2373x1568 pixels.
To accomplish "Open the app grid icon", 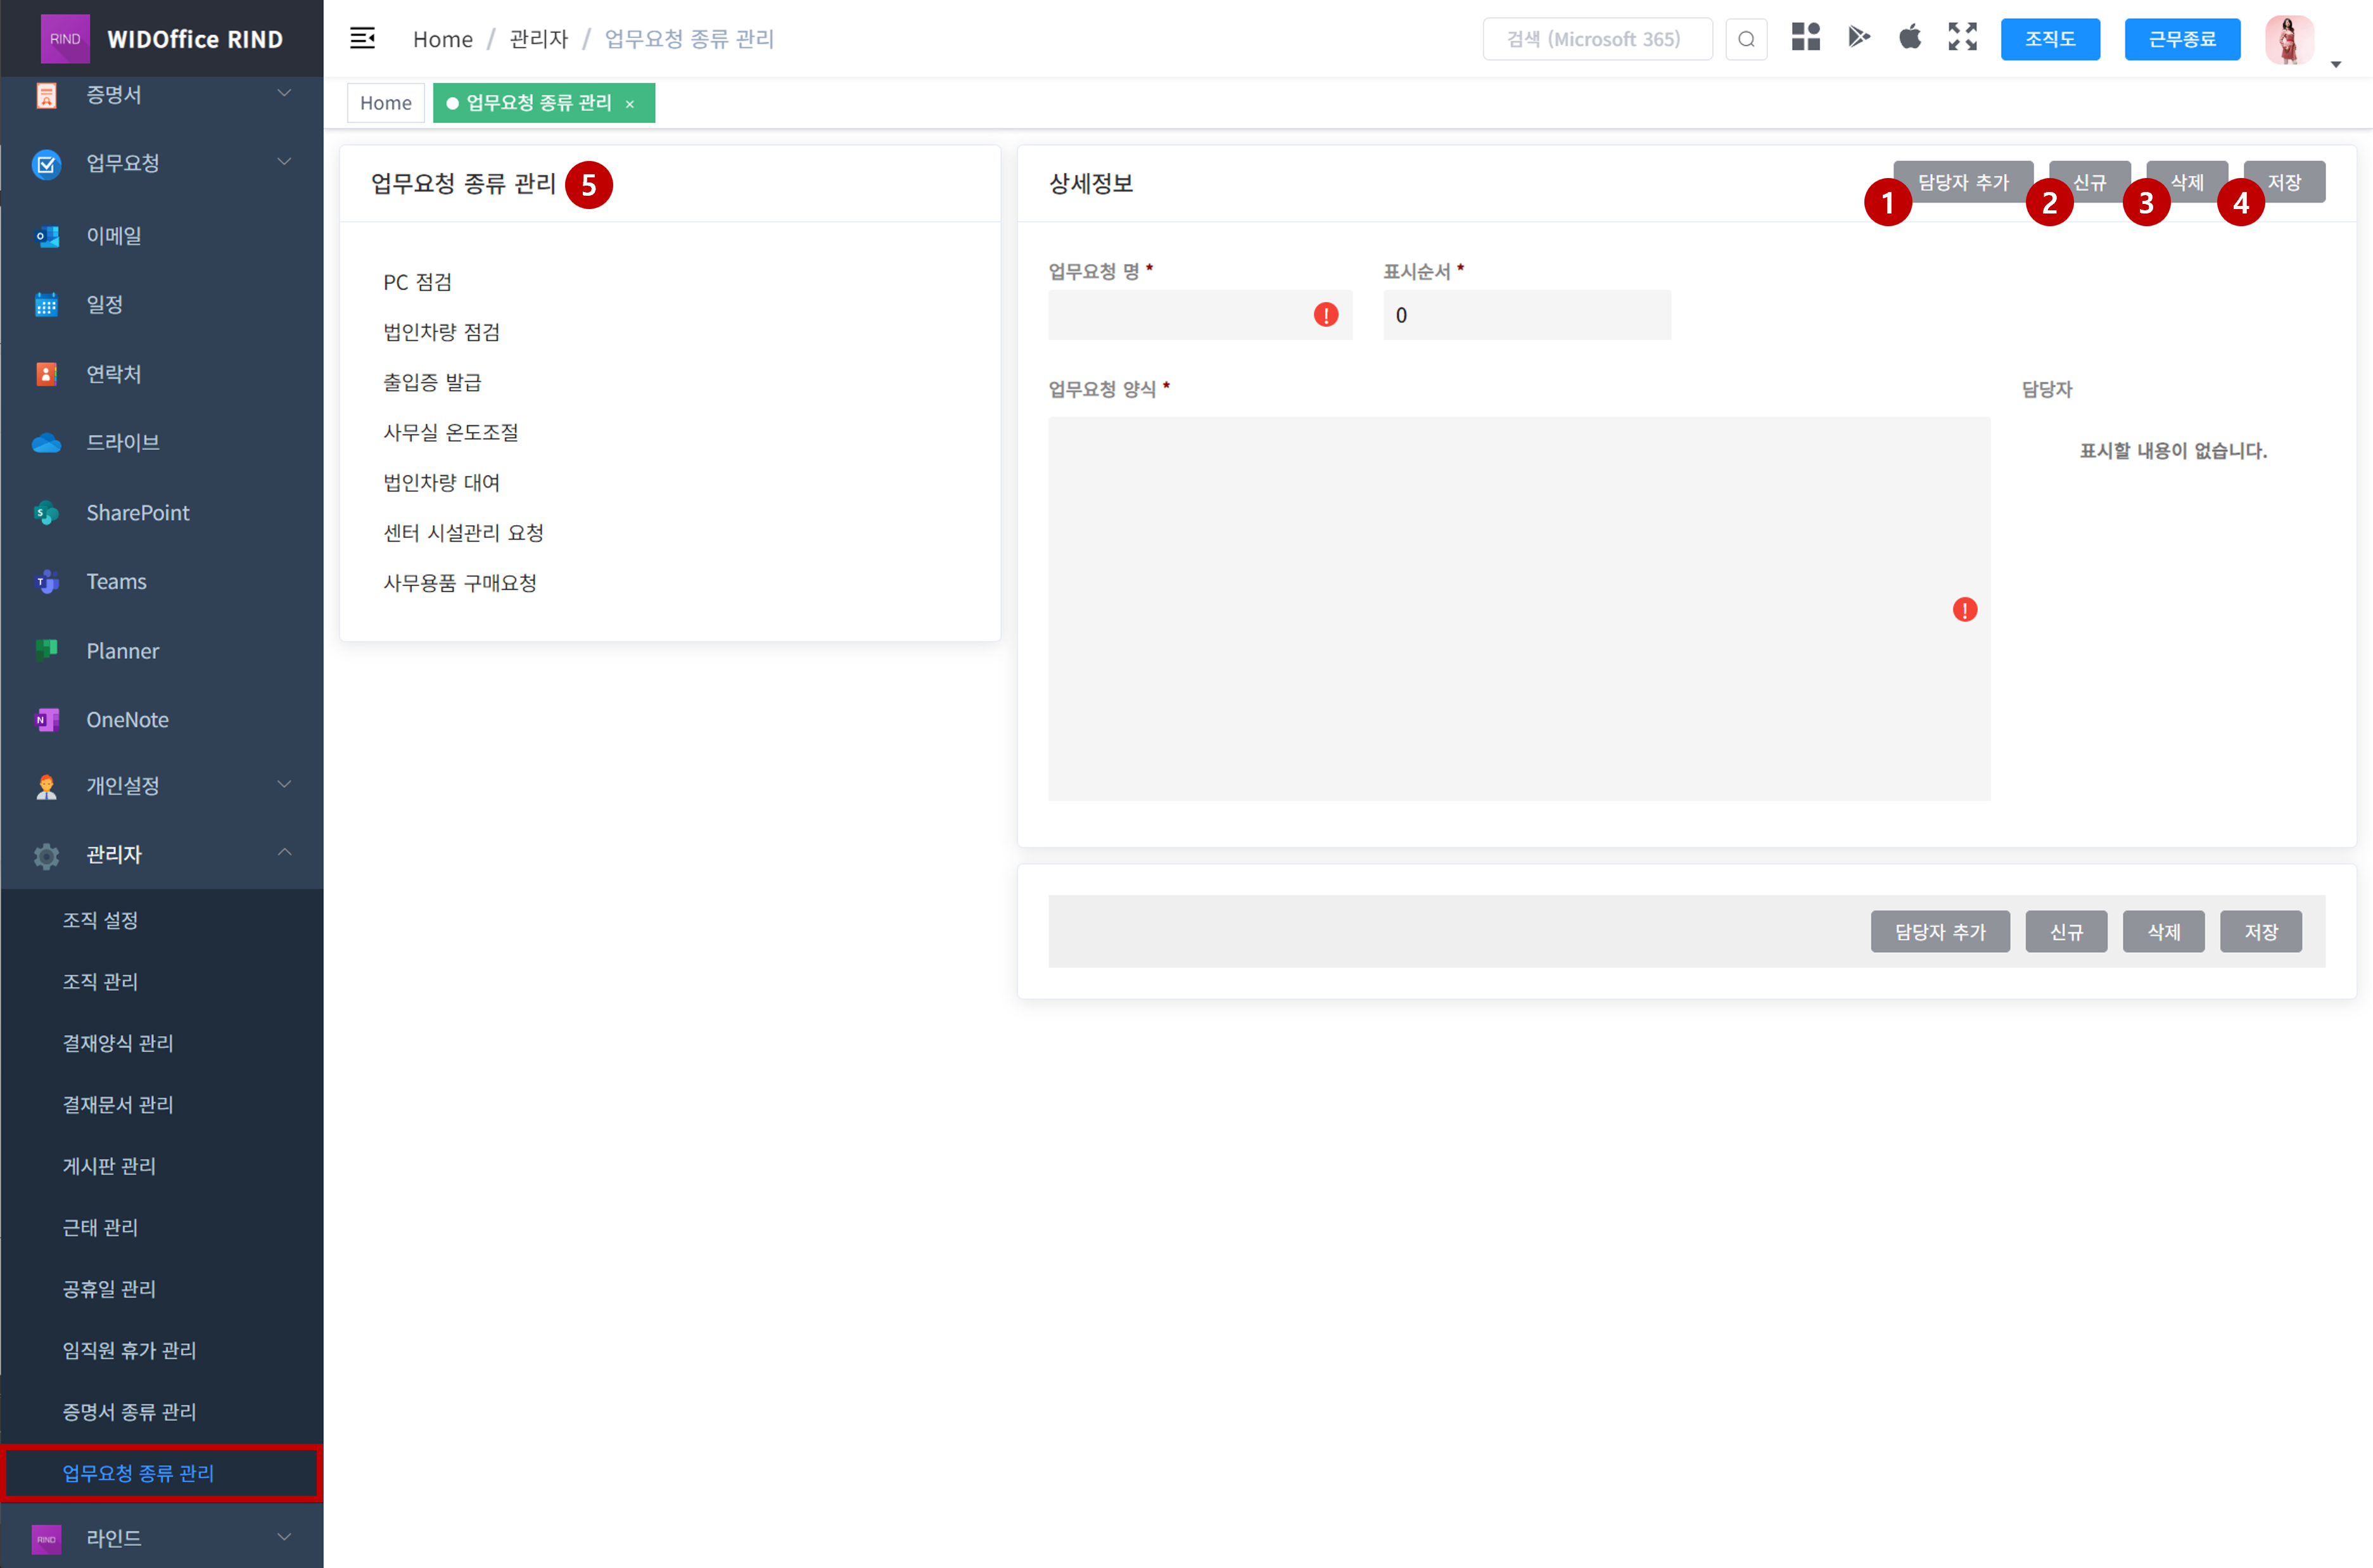I will coord(1805,38).
